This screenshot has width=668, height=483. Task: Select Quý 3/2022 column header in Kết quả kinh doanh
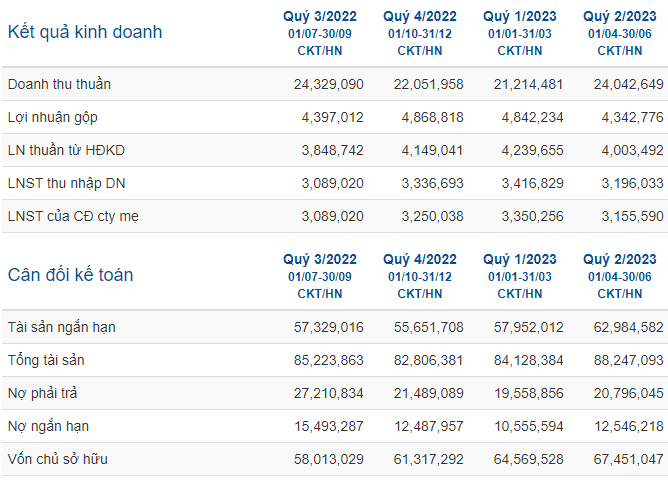pyautogui.click(x=320, y=16)
